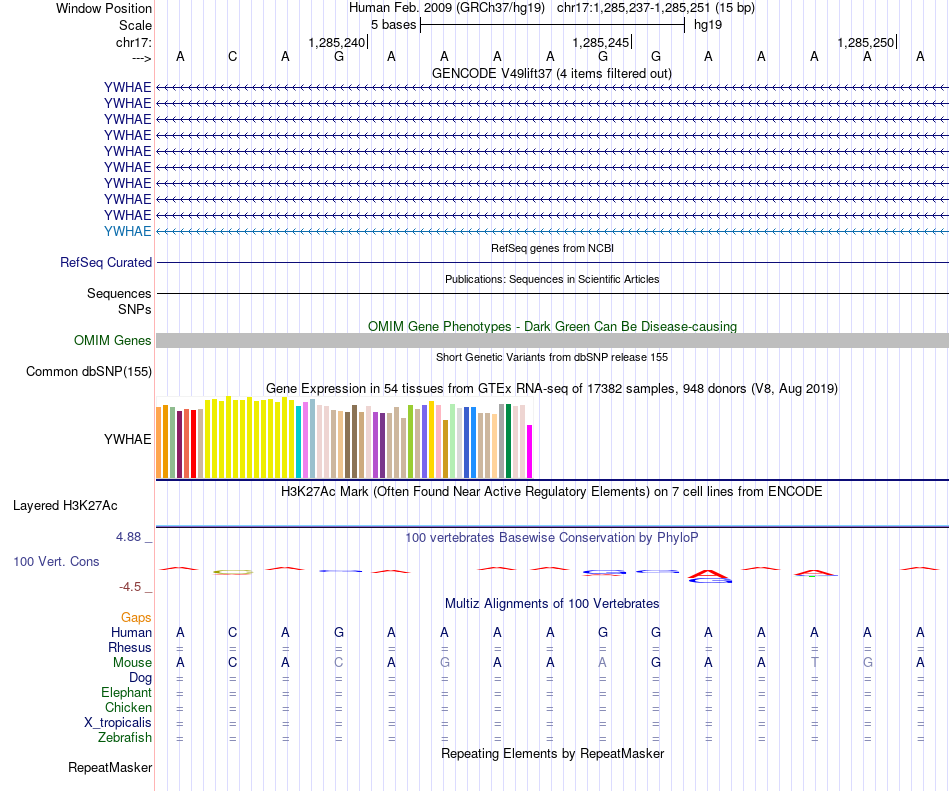Click the Mouse species row label
This screenshot has height=791, width=950.
[x=132, y=663]
